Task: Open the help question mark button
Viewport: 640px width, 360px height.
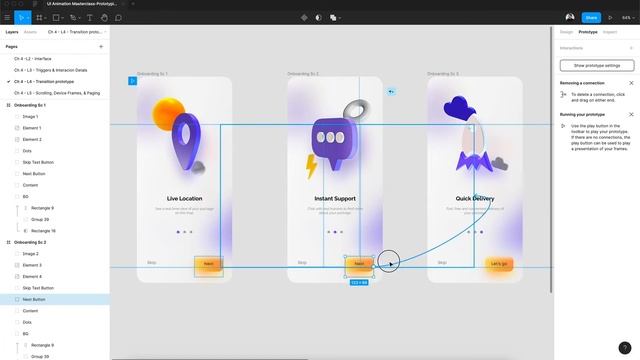Action: 624,348
